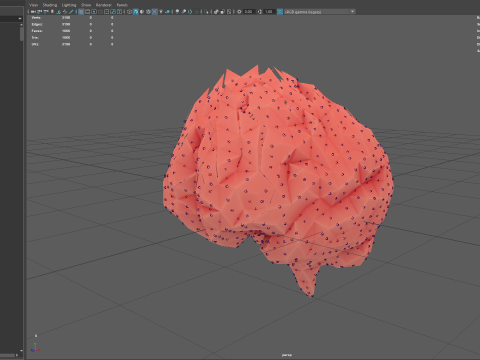This screenshot has width=480, height=360.
Task: Toggle the View Transform button
Action: pyautogui.click(x=280, y=12)
